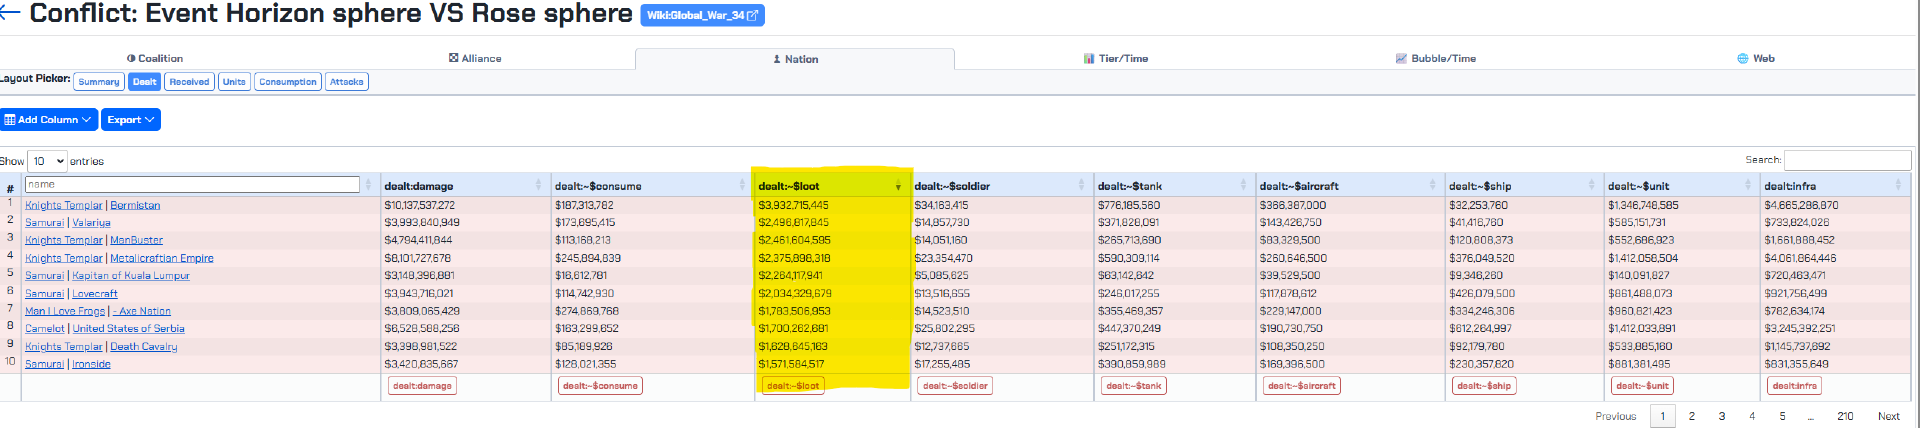Focus the table Search box
Viewport: 1920px width, 428px height.
[x=1847, y=160]
